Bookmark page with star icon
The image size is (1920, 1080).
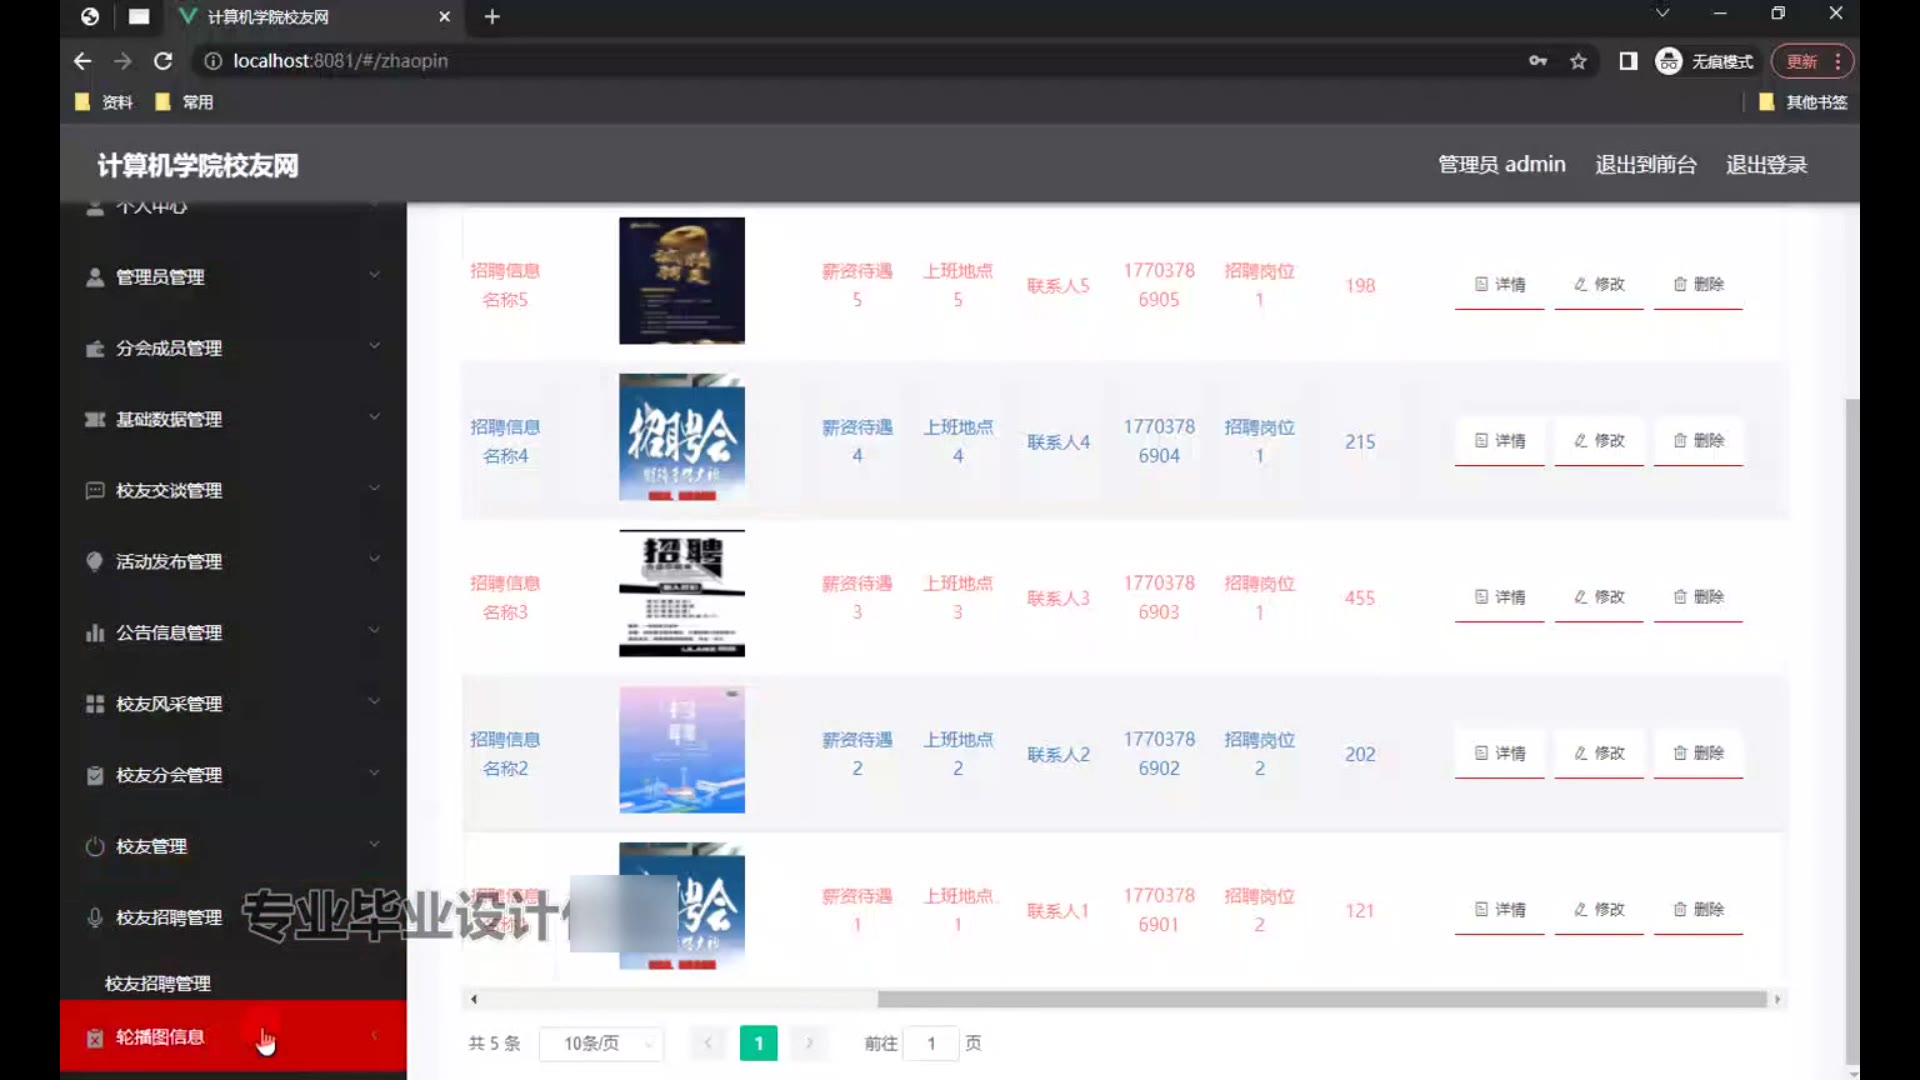click(1578, 61)
